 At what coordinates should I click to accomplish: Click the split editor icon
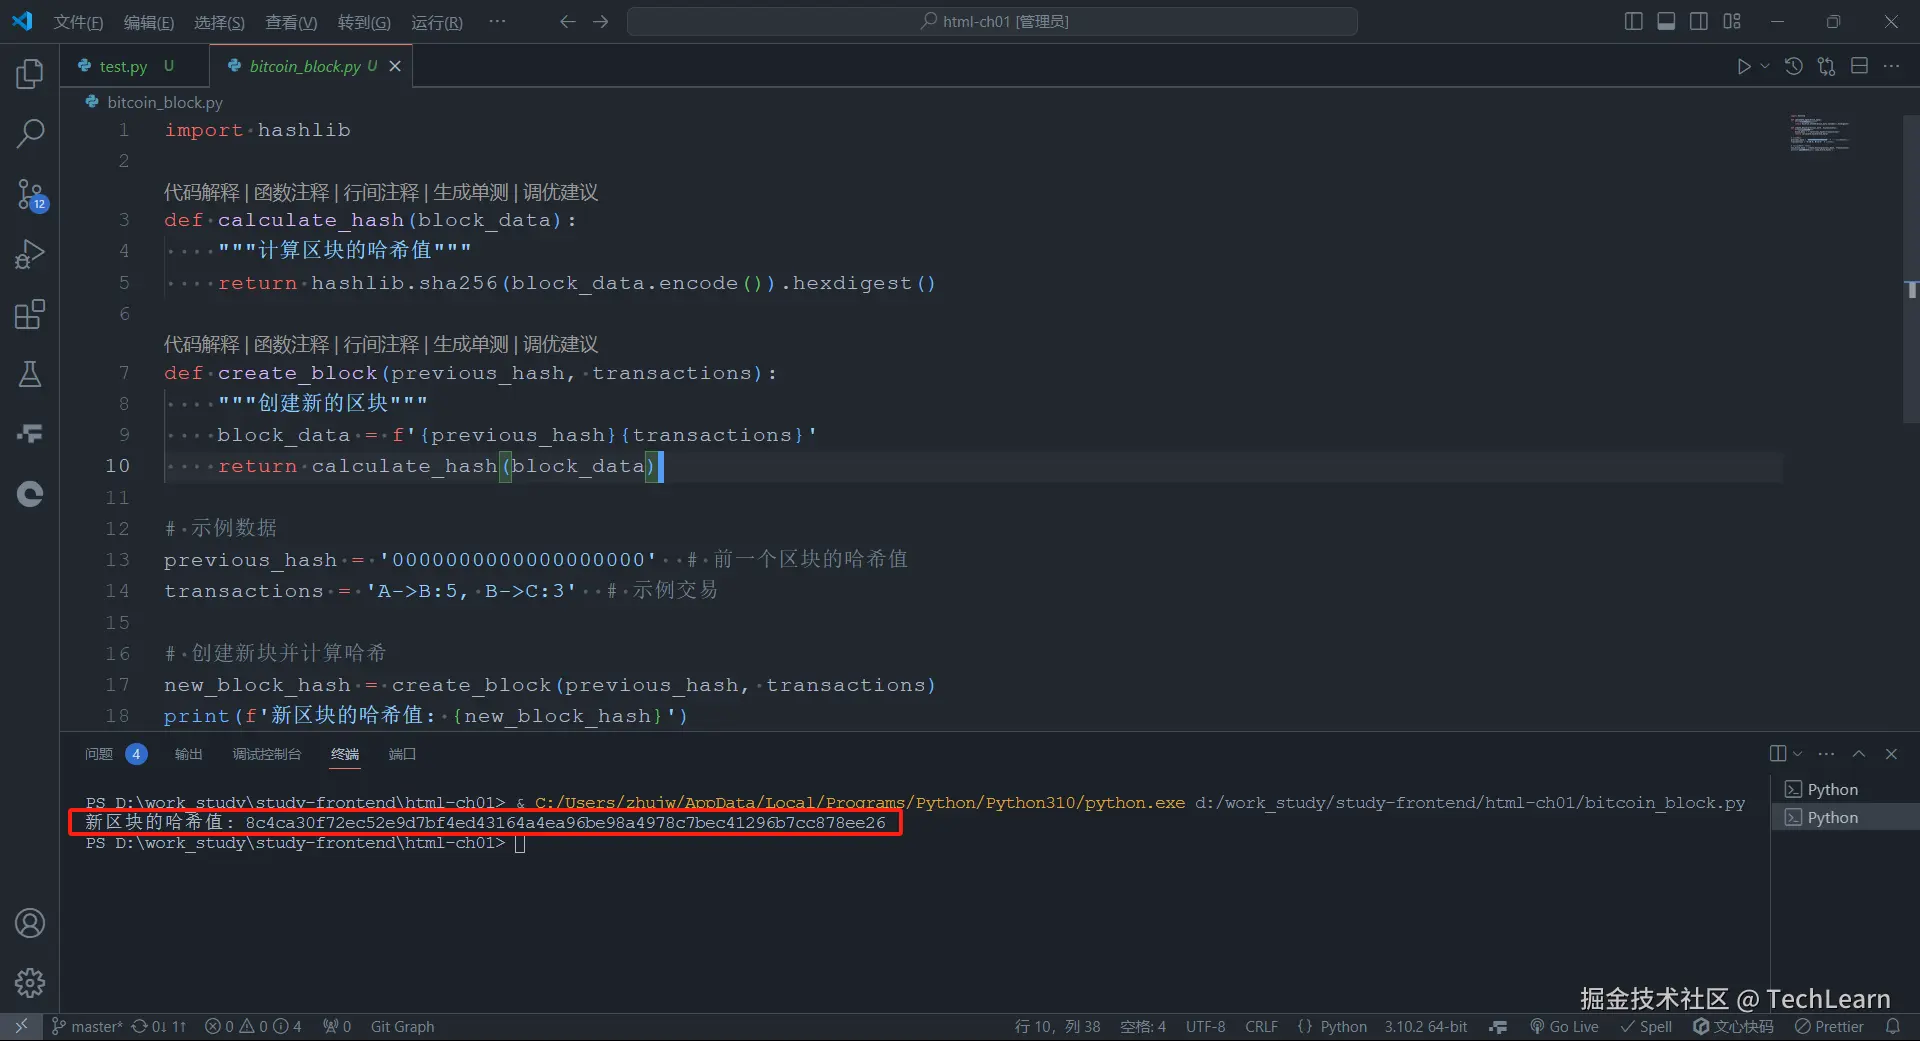coord(1859,66)
